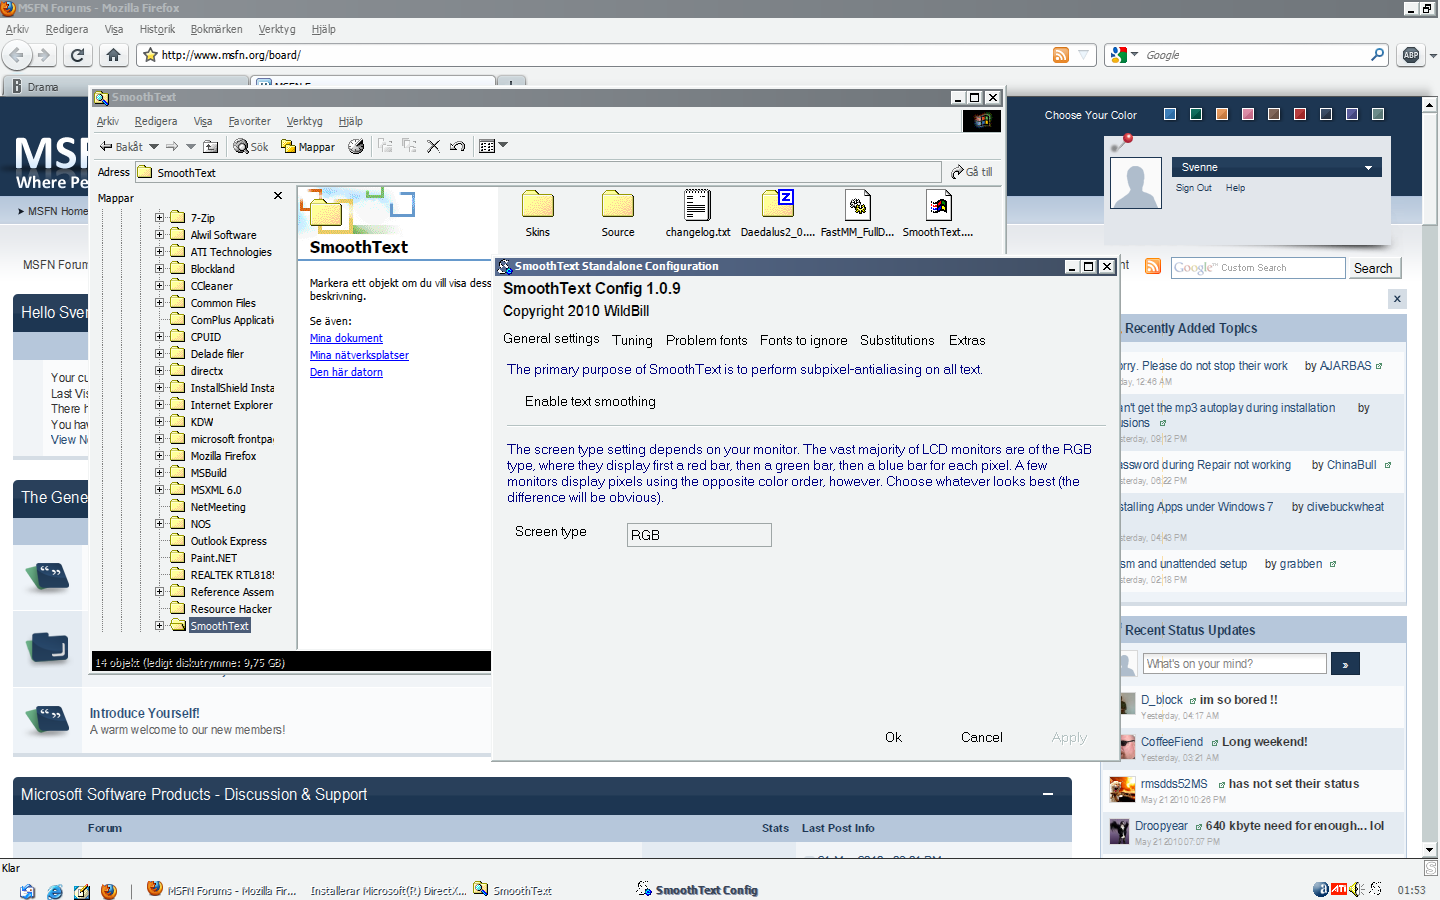Switch to the Problem fonts tab

pos(706,340)
